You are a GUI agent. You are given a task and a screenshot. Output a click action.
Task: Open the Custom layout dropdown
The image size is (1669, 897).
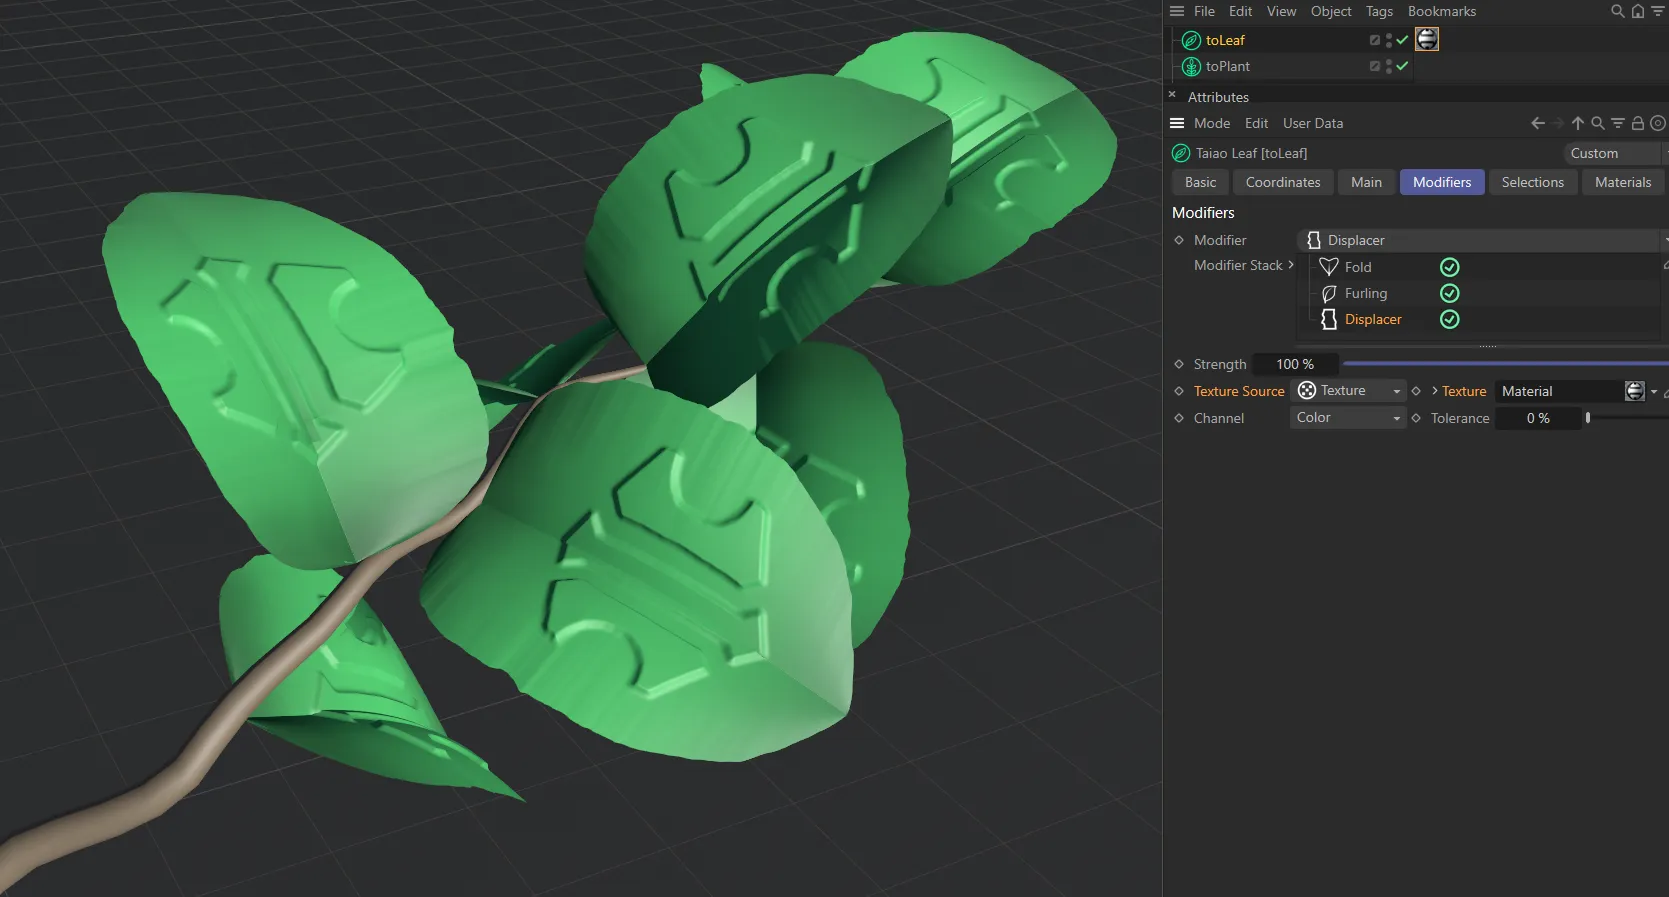point(1614,153)
